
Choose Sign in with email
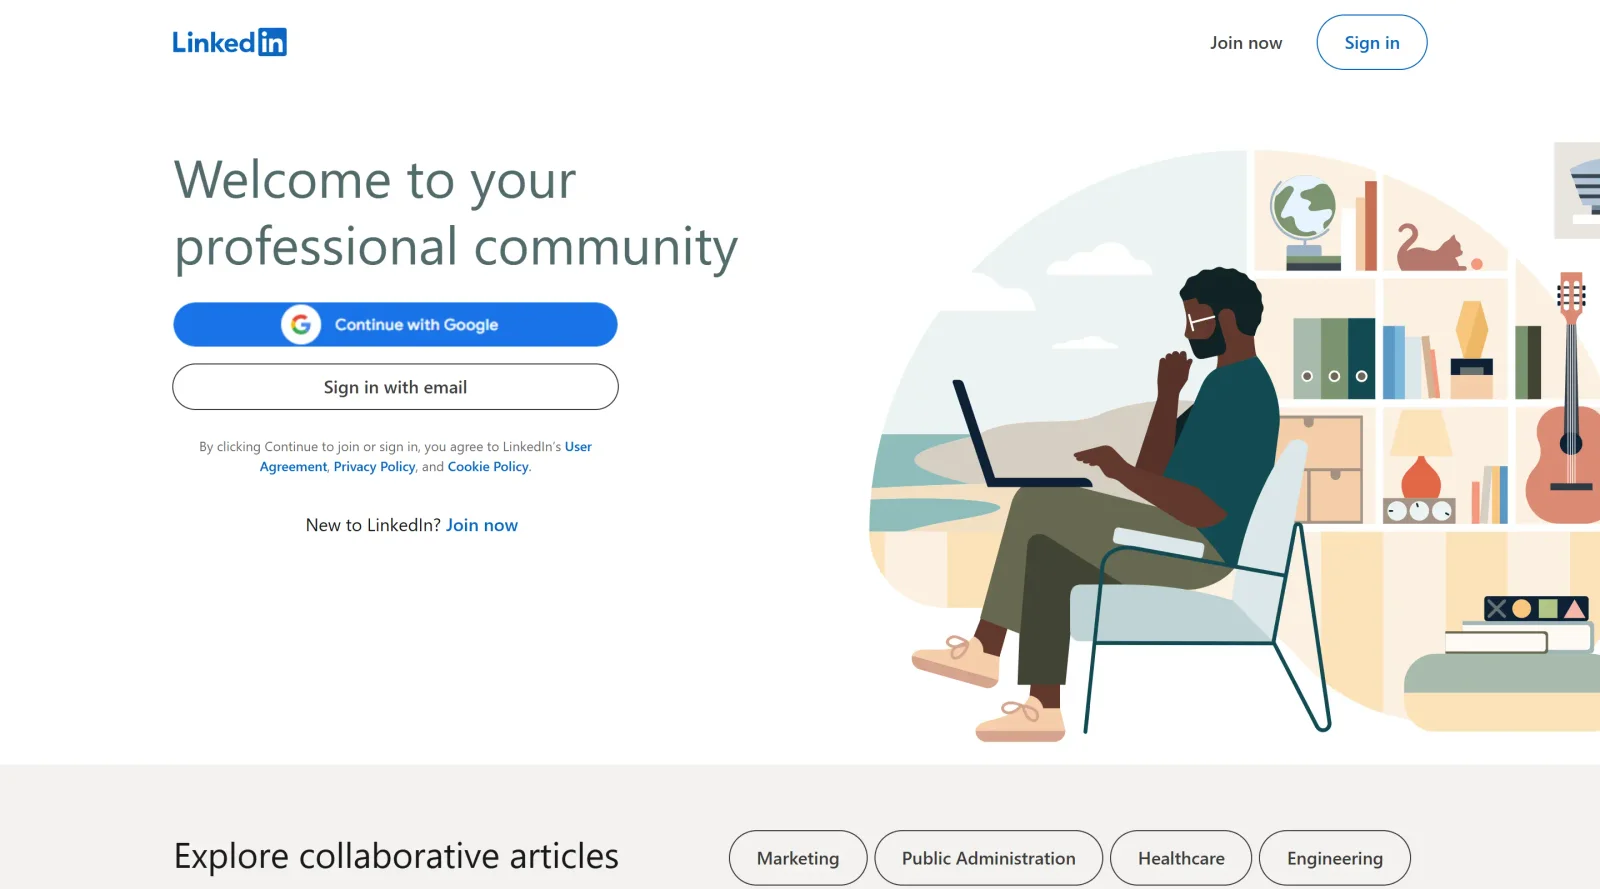(395, 387)
